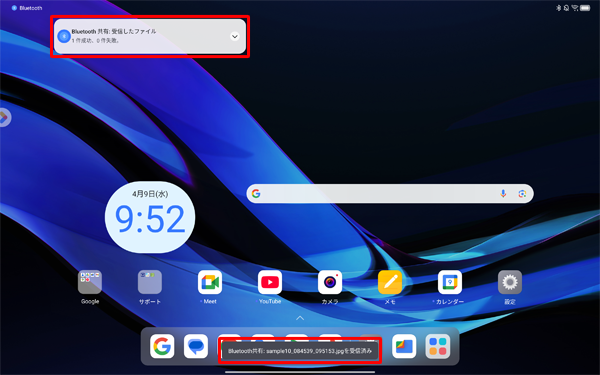This screenshot has height=375, width=600.
Task: Open the Bluetooth 共有 received file notification
Action: 150,36
